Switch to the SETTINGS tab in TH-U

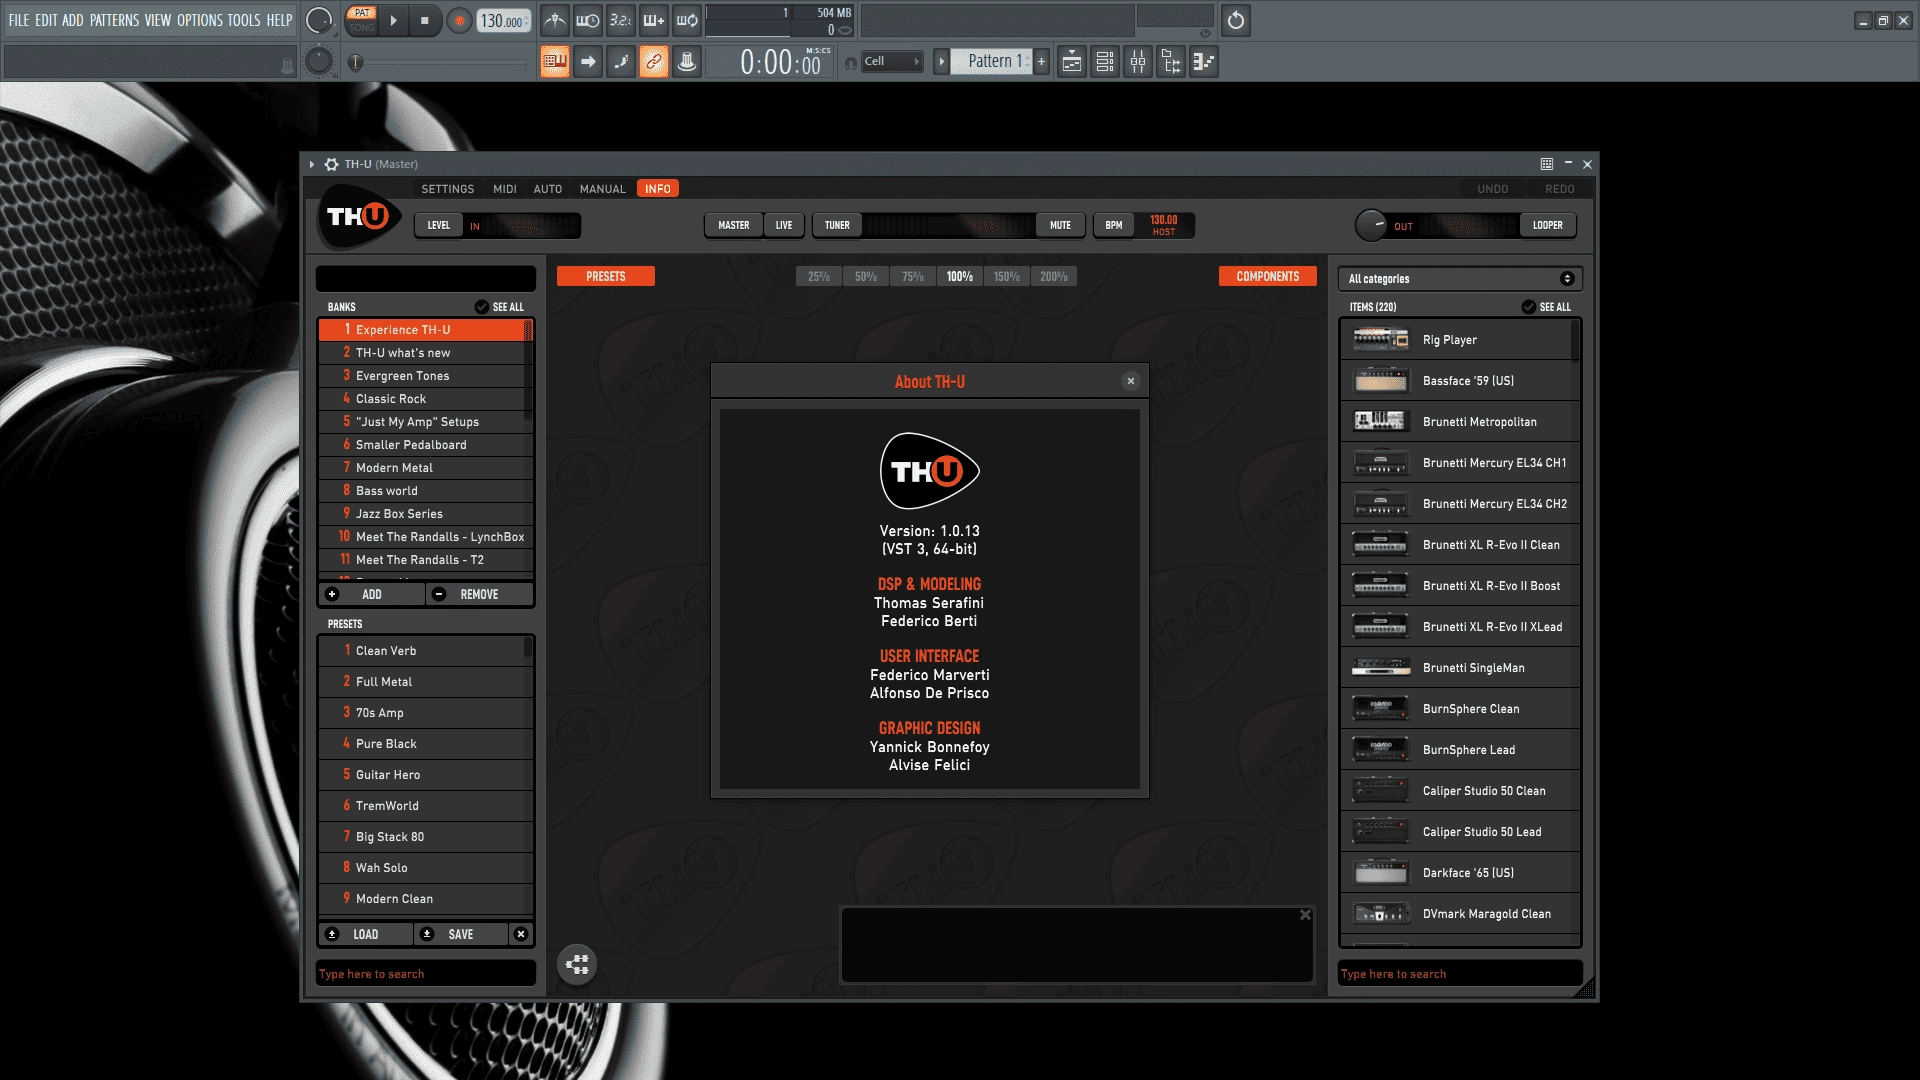pyautogui.click(x=447, y=189)
